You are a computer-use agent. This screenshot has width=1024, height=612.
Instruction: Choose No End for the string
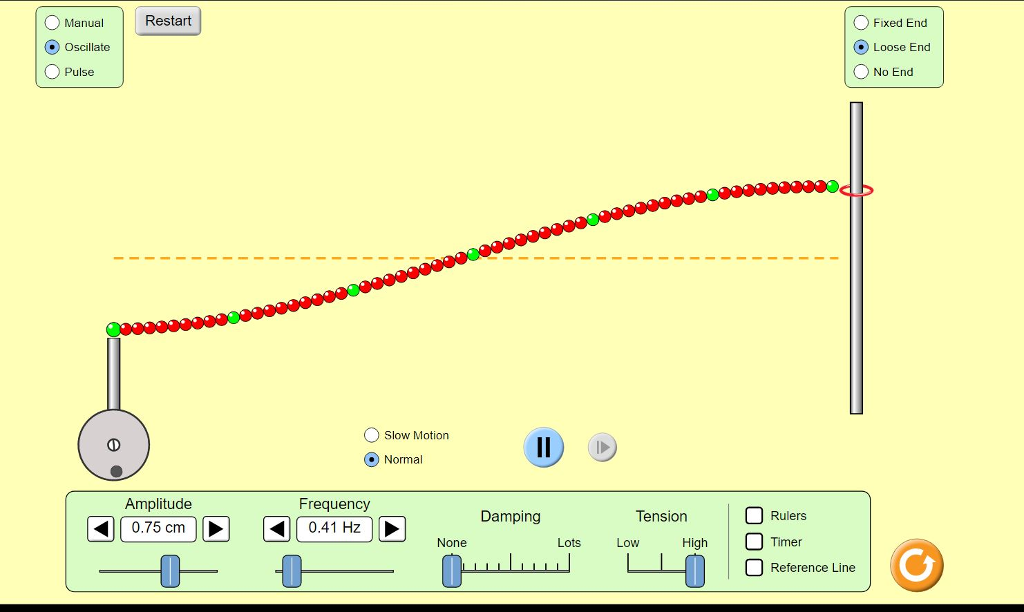coord(860,71)
